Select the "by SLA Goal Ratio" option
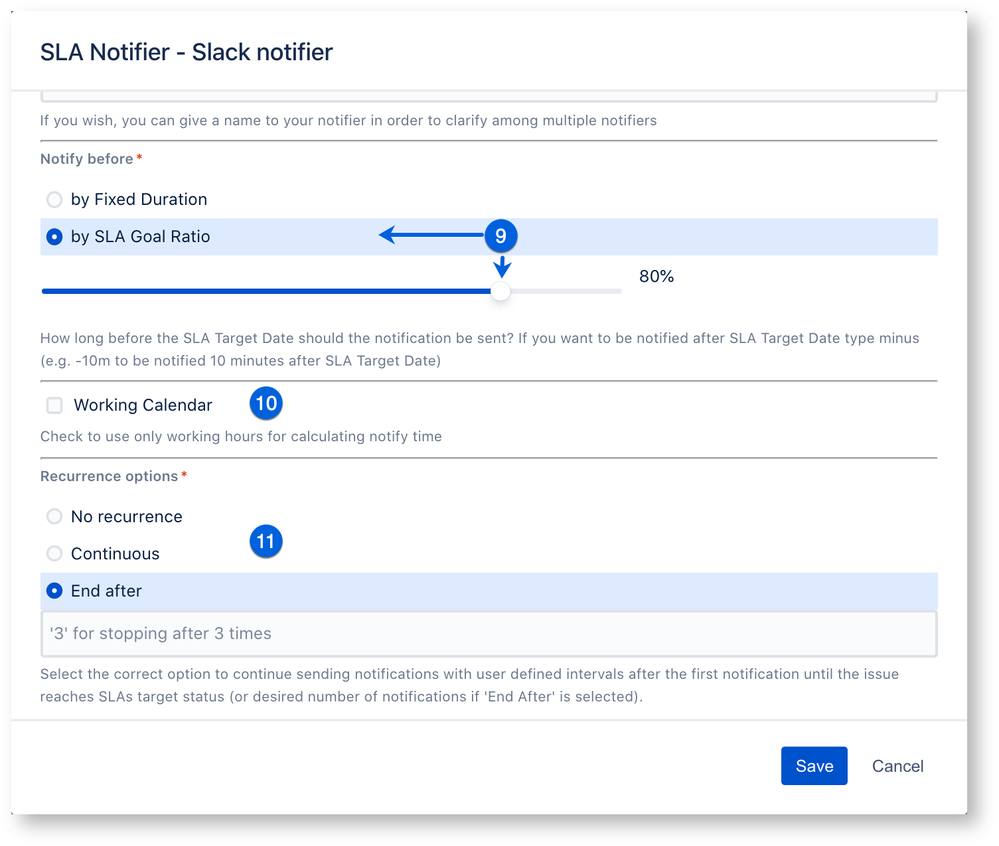Image resolution: width=999 pixels, height=846 pixels. click(54, 236)
